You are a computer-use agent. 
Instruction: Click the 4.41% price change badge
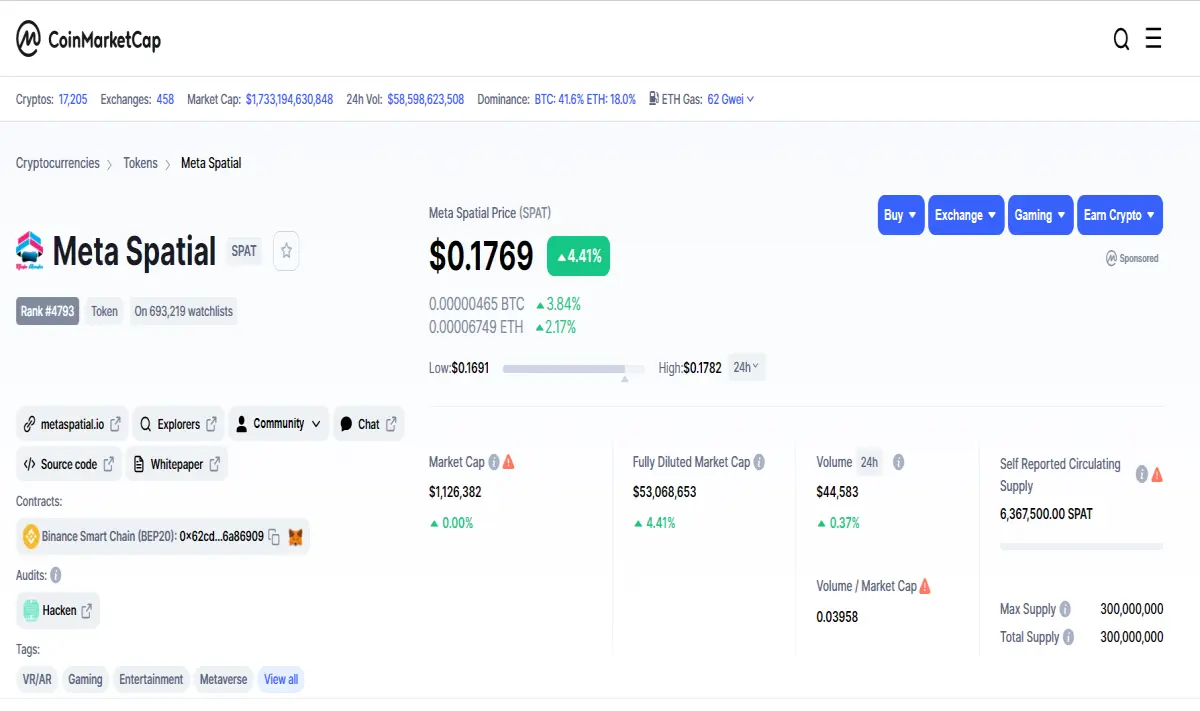pos(578,256)
